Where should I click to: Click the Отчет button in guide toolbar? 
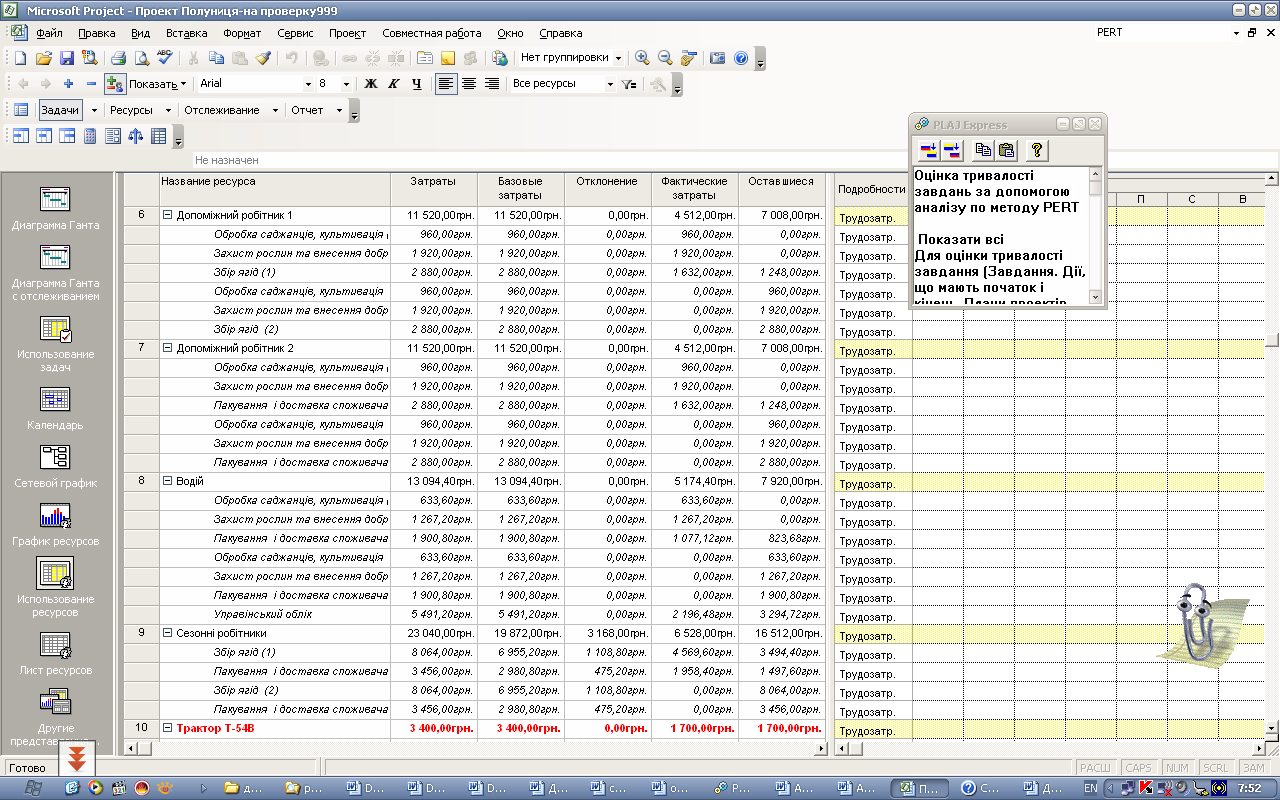coord(307,110)
